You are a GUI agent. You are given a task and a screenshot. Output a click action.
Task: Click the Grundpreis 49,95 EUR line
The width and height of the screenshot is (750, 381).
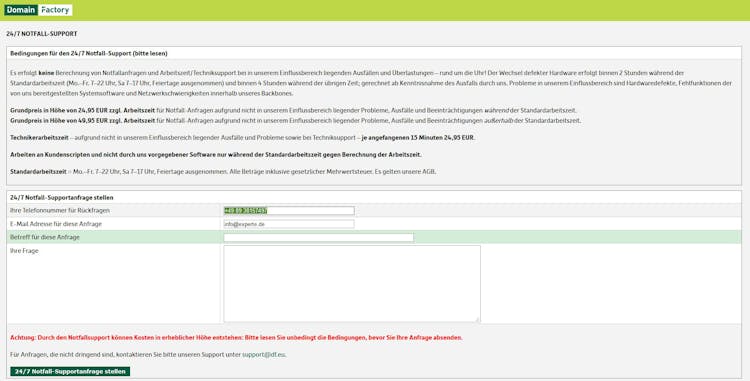[296, 120]
